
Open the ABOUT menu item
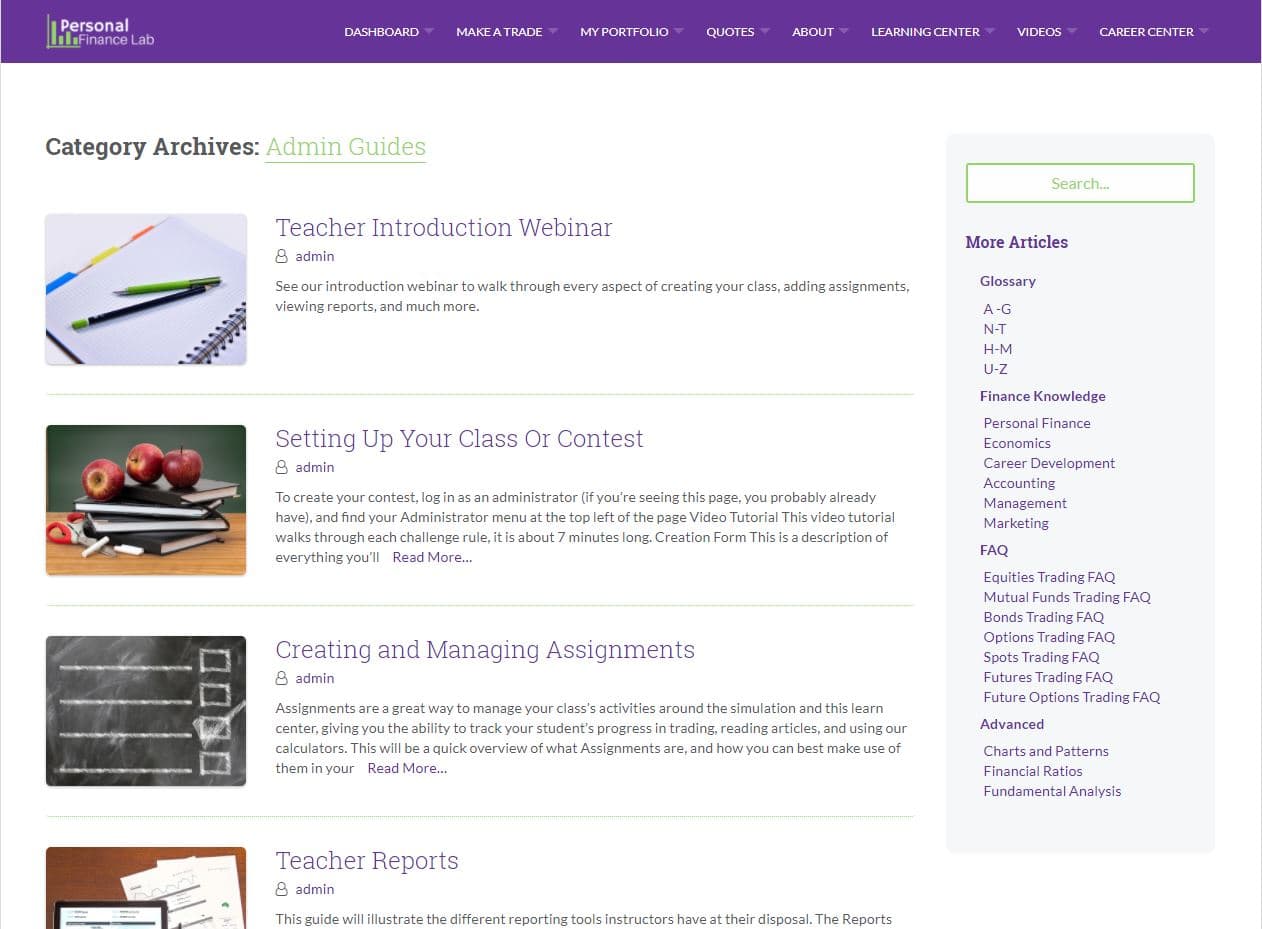[813, 32]
